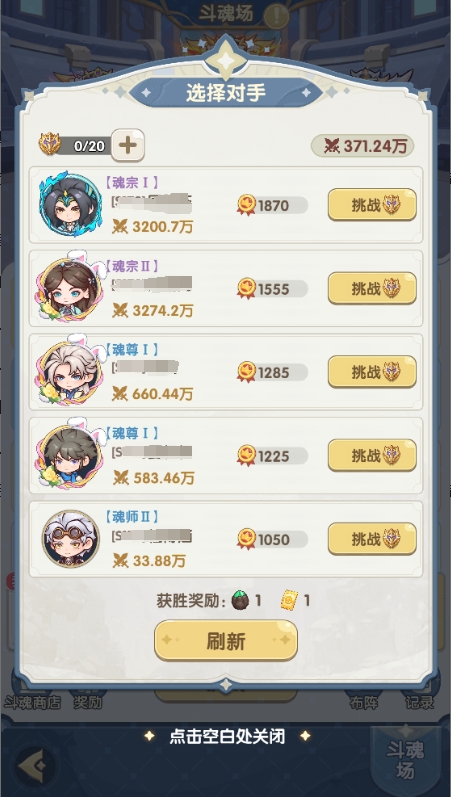Open the info exclamation icon at top
The image size is (451, 797).
tap(277, 16)
